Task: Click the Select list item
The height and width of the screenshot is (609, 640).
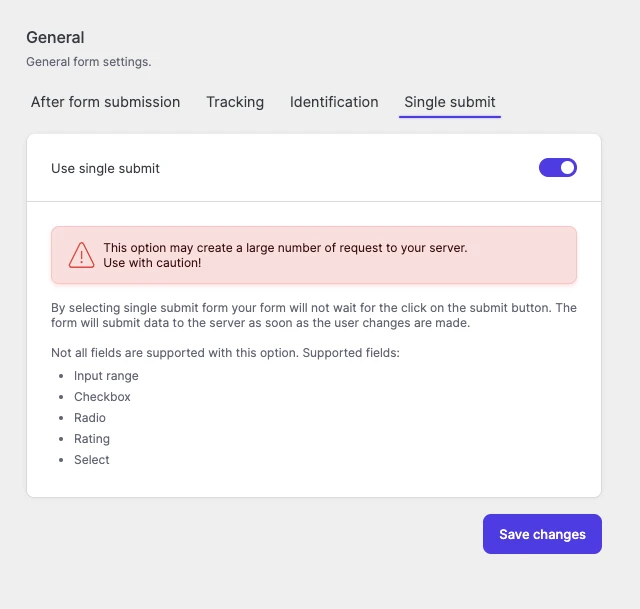Action: pyautogui.click(x=92, y=460)
